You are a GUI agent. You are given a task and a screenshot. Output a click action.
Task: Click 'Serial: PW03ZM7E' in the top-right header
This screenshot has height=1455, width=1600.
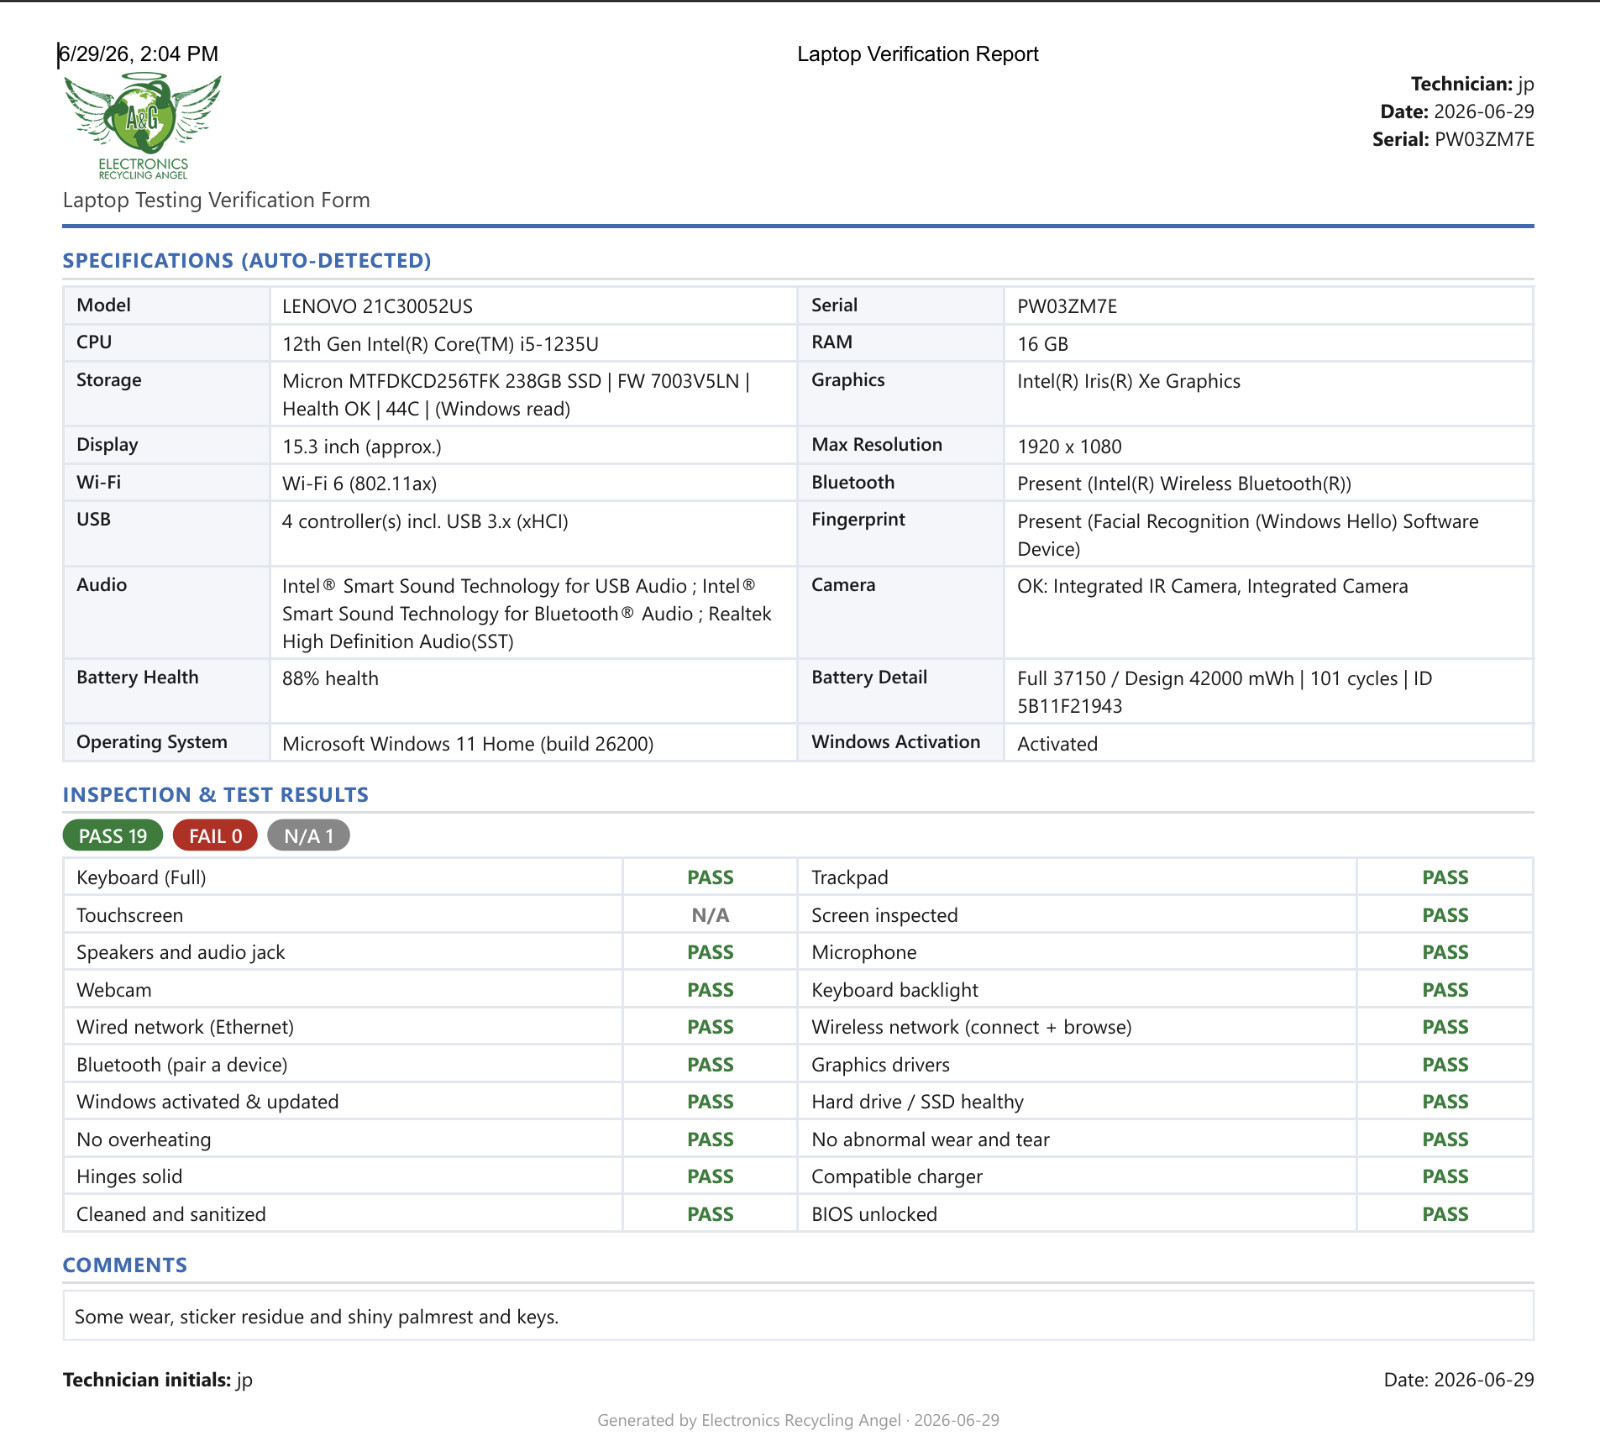tap(1453, 139)
